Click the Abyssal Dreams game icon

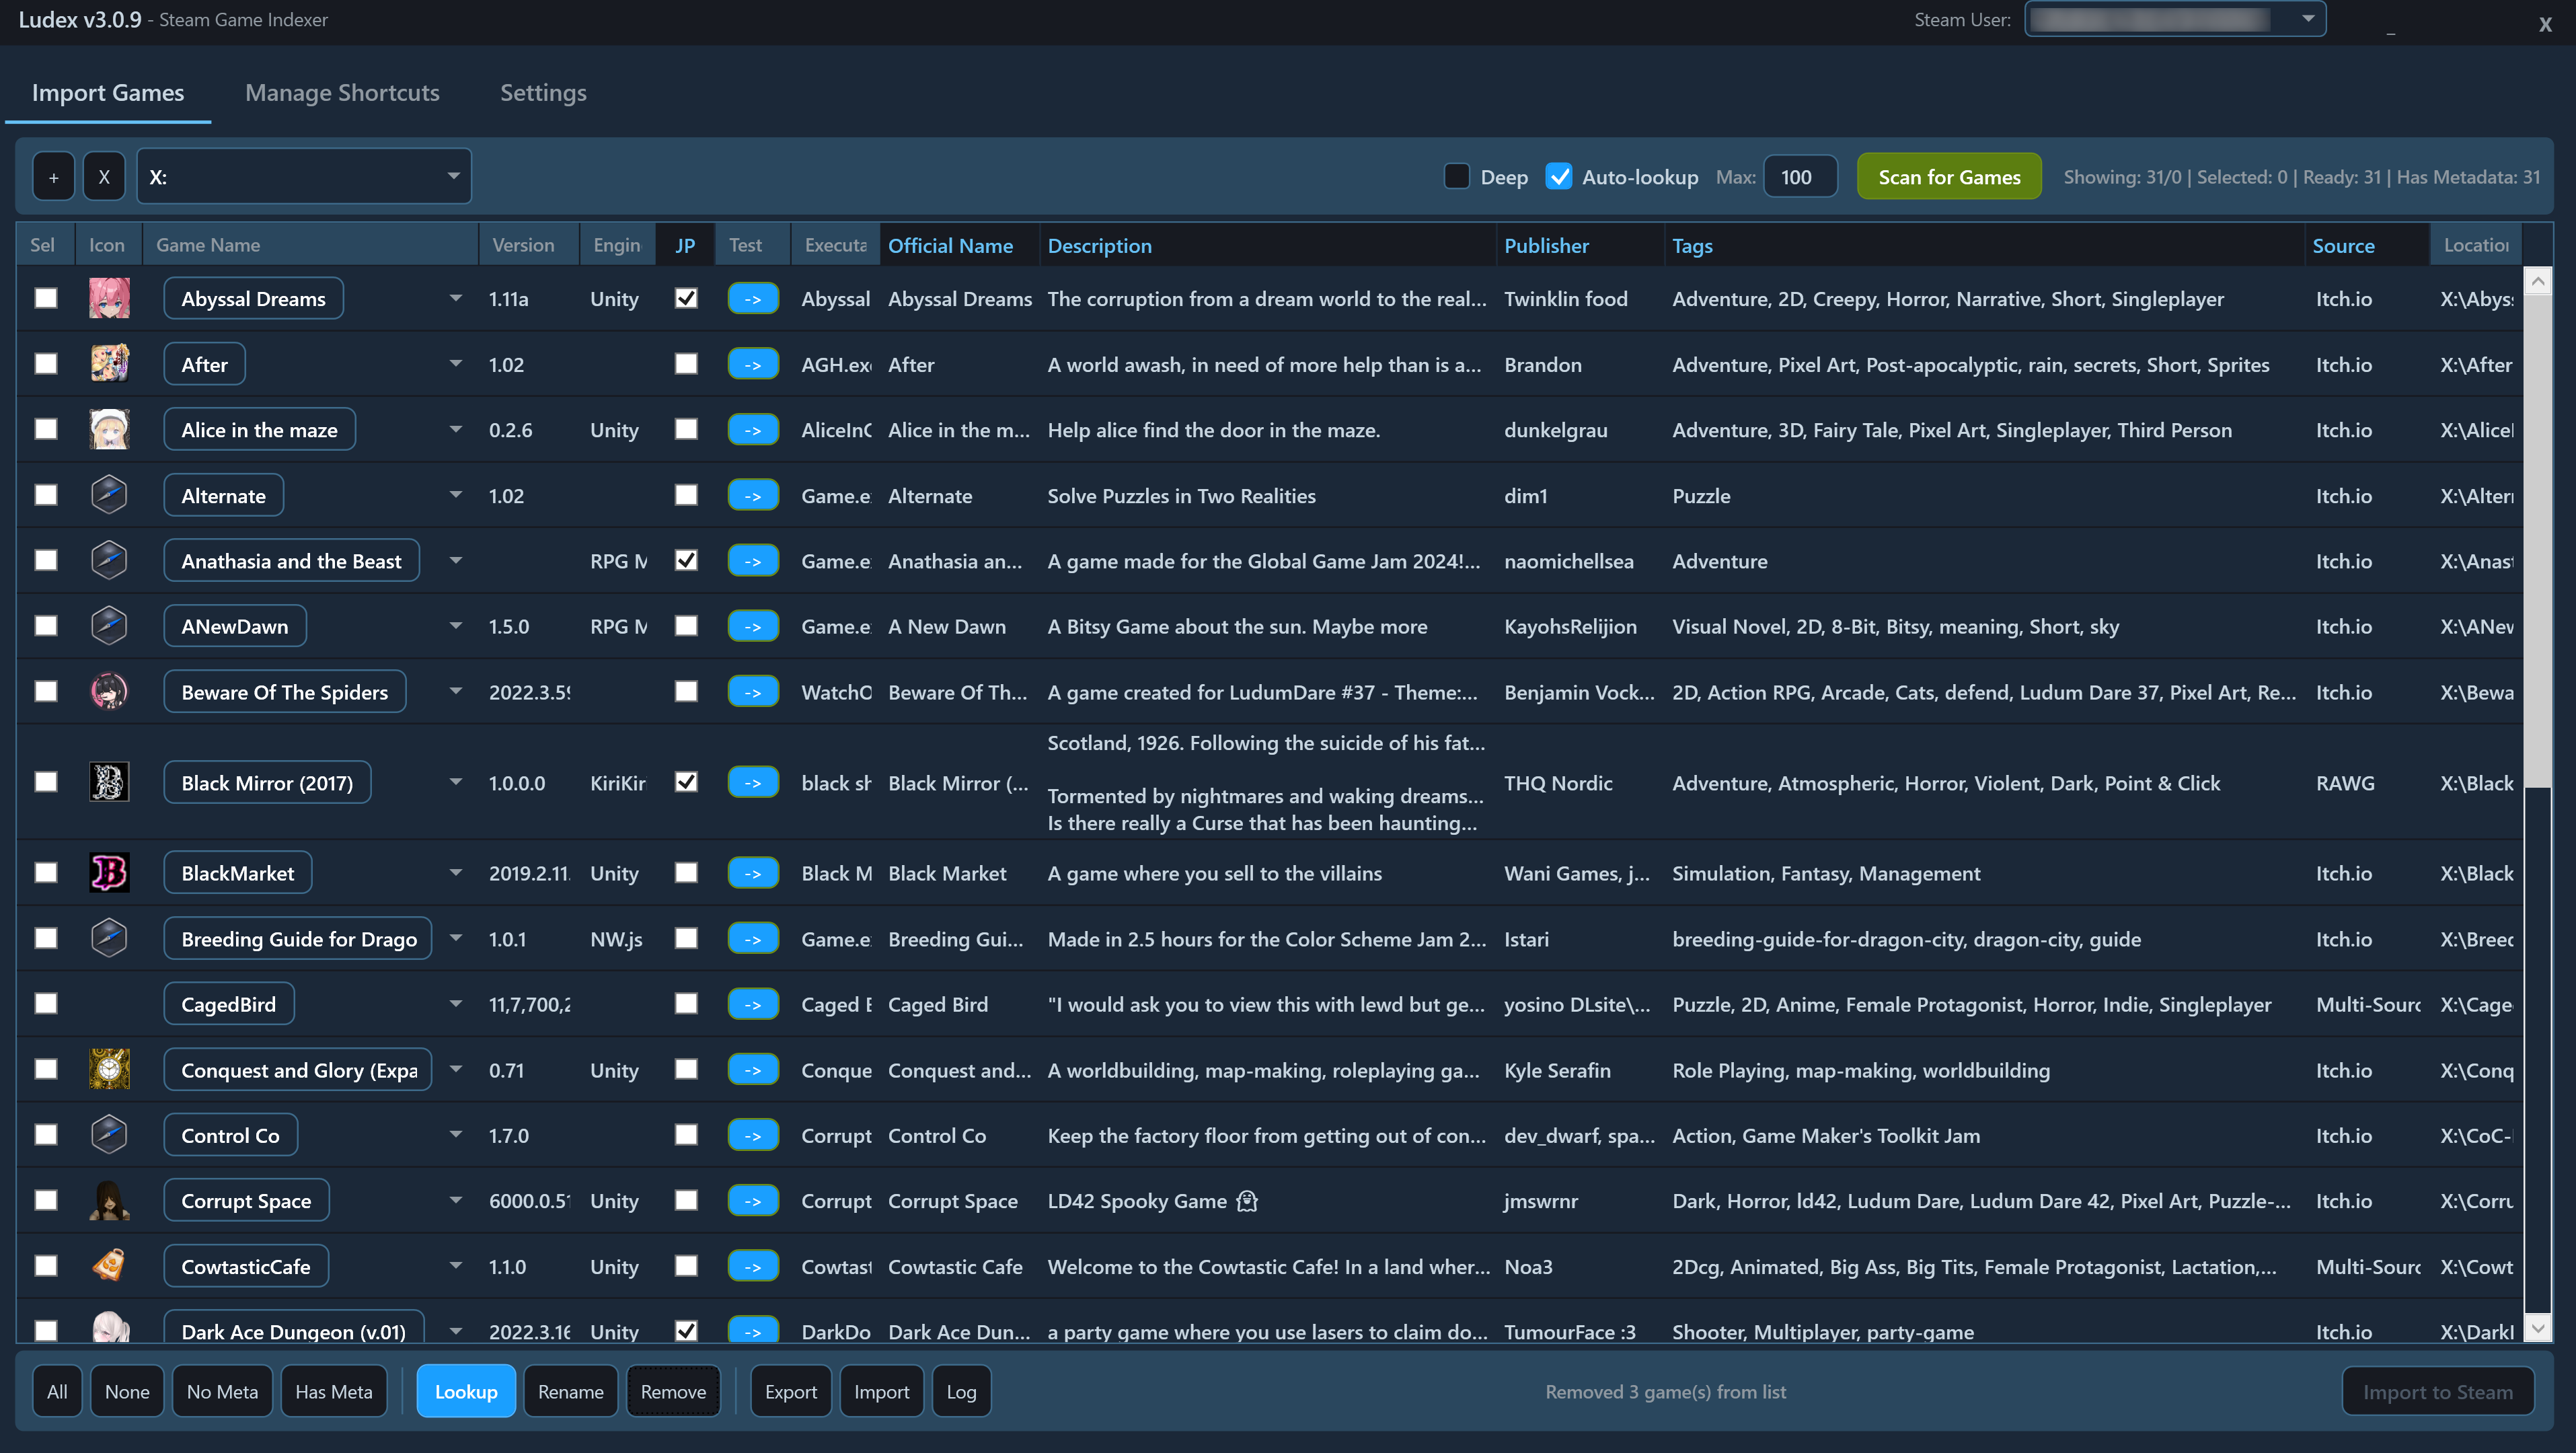pos(109,298)
